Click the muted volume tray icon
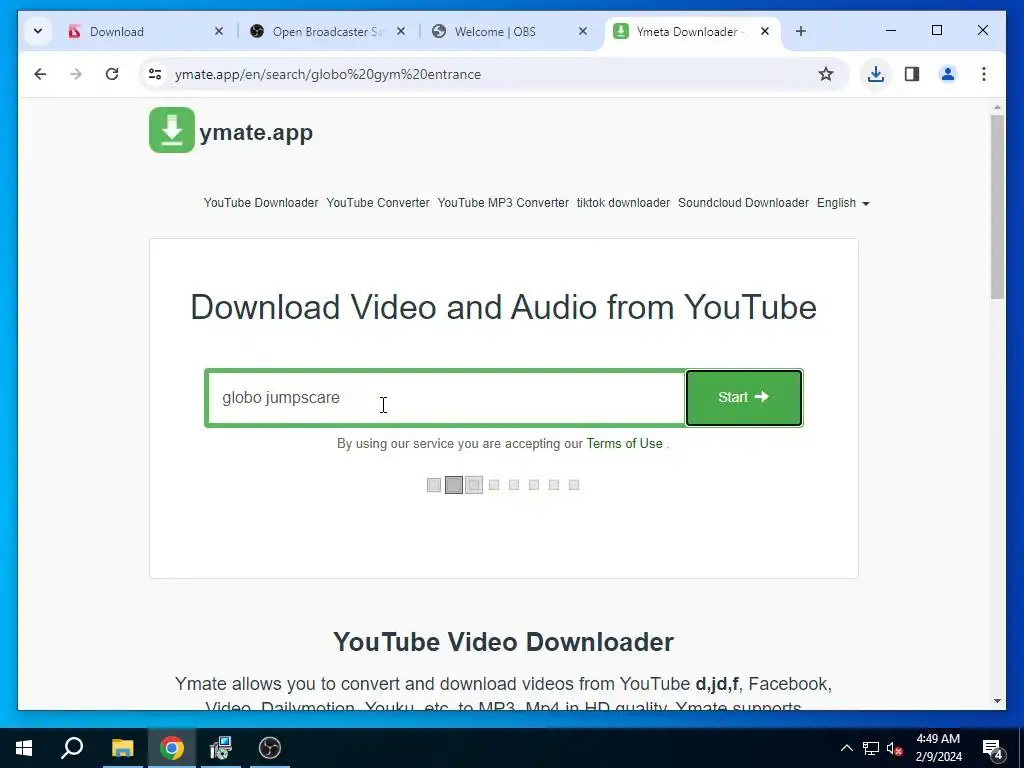This screenshot has width=1024, height=768. (895, 748)
